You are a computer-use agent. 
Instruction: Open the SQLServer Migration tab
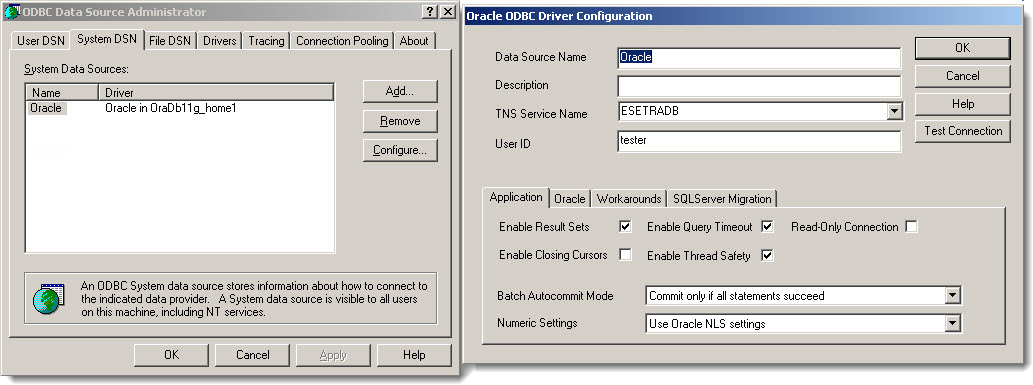pyautogui.click(x=722, y=198)
